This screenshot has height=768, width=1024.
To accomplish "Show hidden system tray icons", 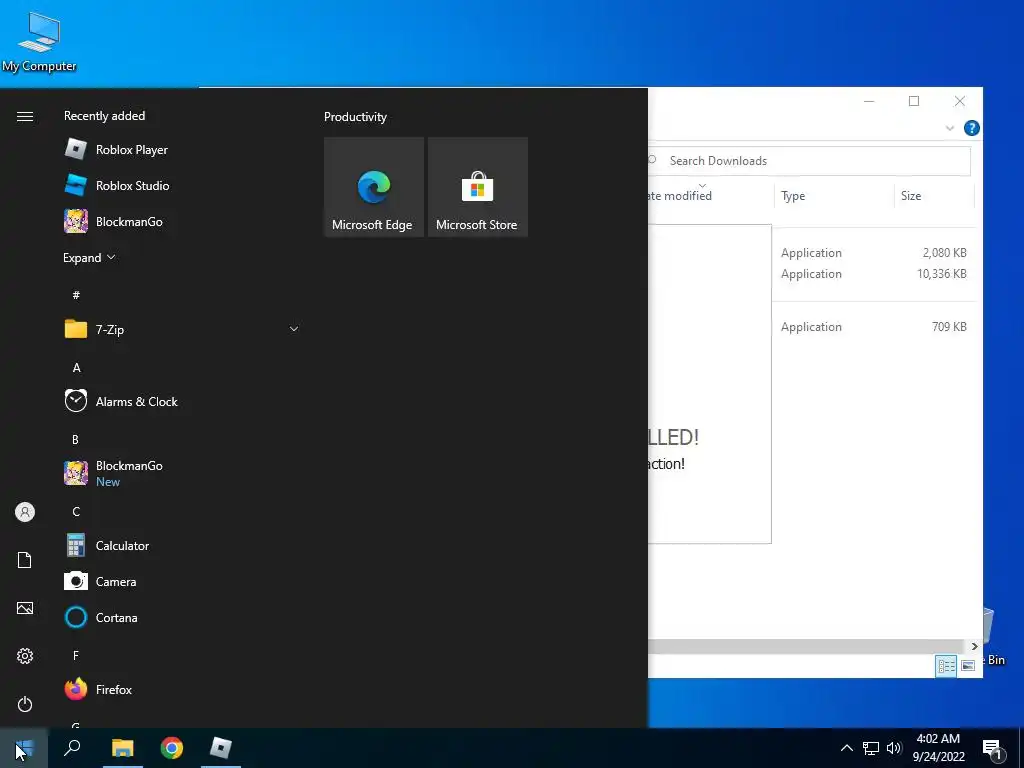I will point(846,748).
